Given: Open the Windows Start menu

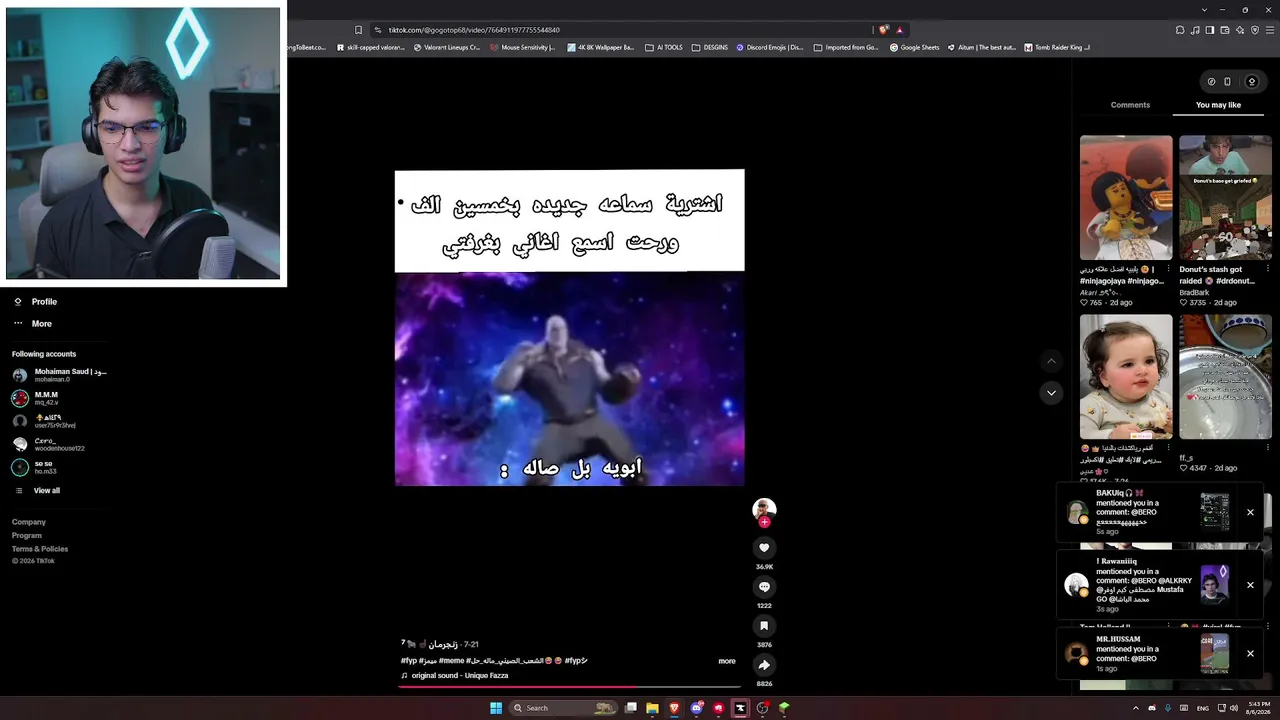Looking at the screenshot, I should pos(495,708).
